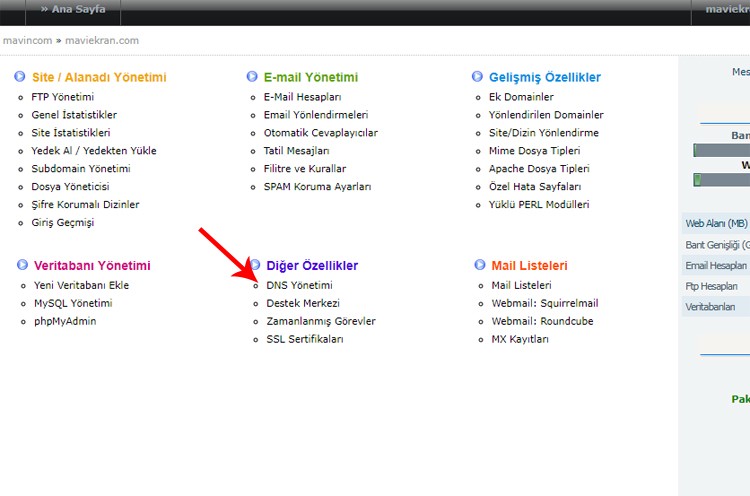Open FTP Yönetimi page

pyautogui.click(x=62, y=97)
